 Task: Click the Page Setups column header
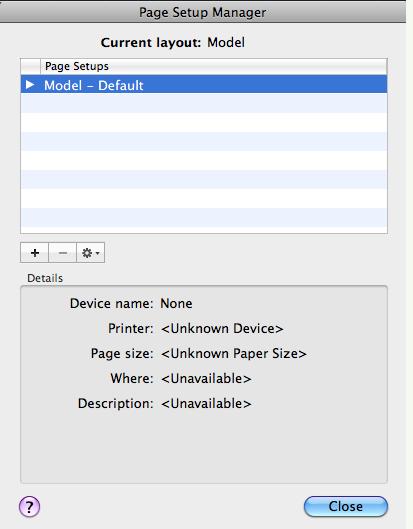tap(214, 66)
